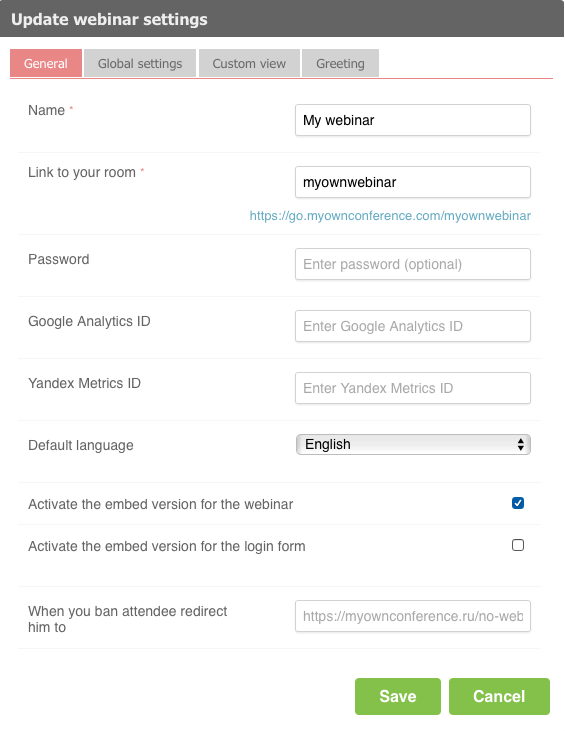Save the webinar settings
The image size is (565, 731).
point(398,697)
